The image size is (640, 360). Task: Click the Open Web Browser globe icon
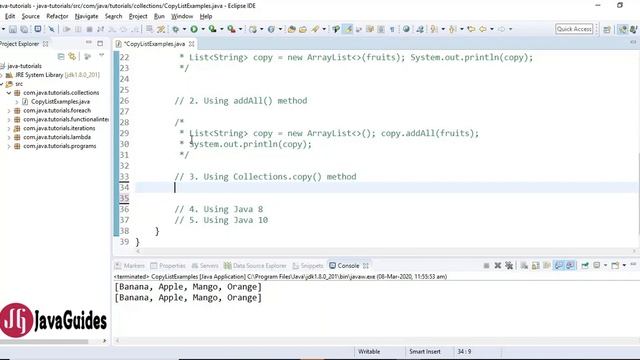406,29
